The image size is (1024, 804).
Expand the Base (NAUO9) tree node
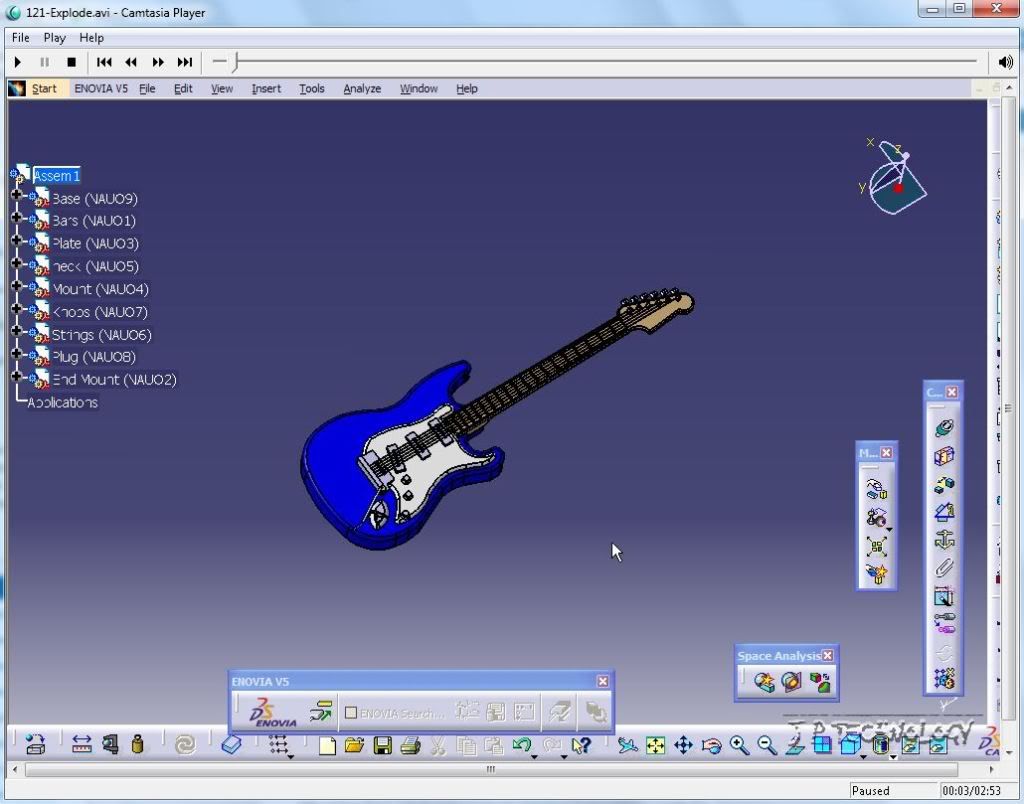(x=16, y=194)
